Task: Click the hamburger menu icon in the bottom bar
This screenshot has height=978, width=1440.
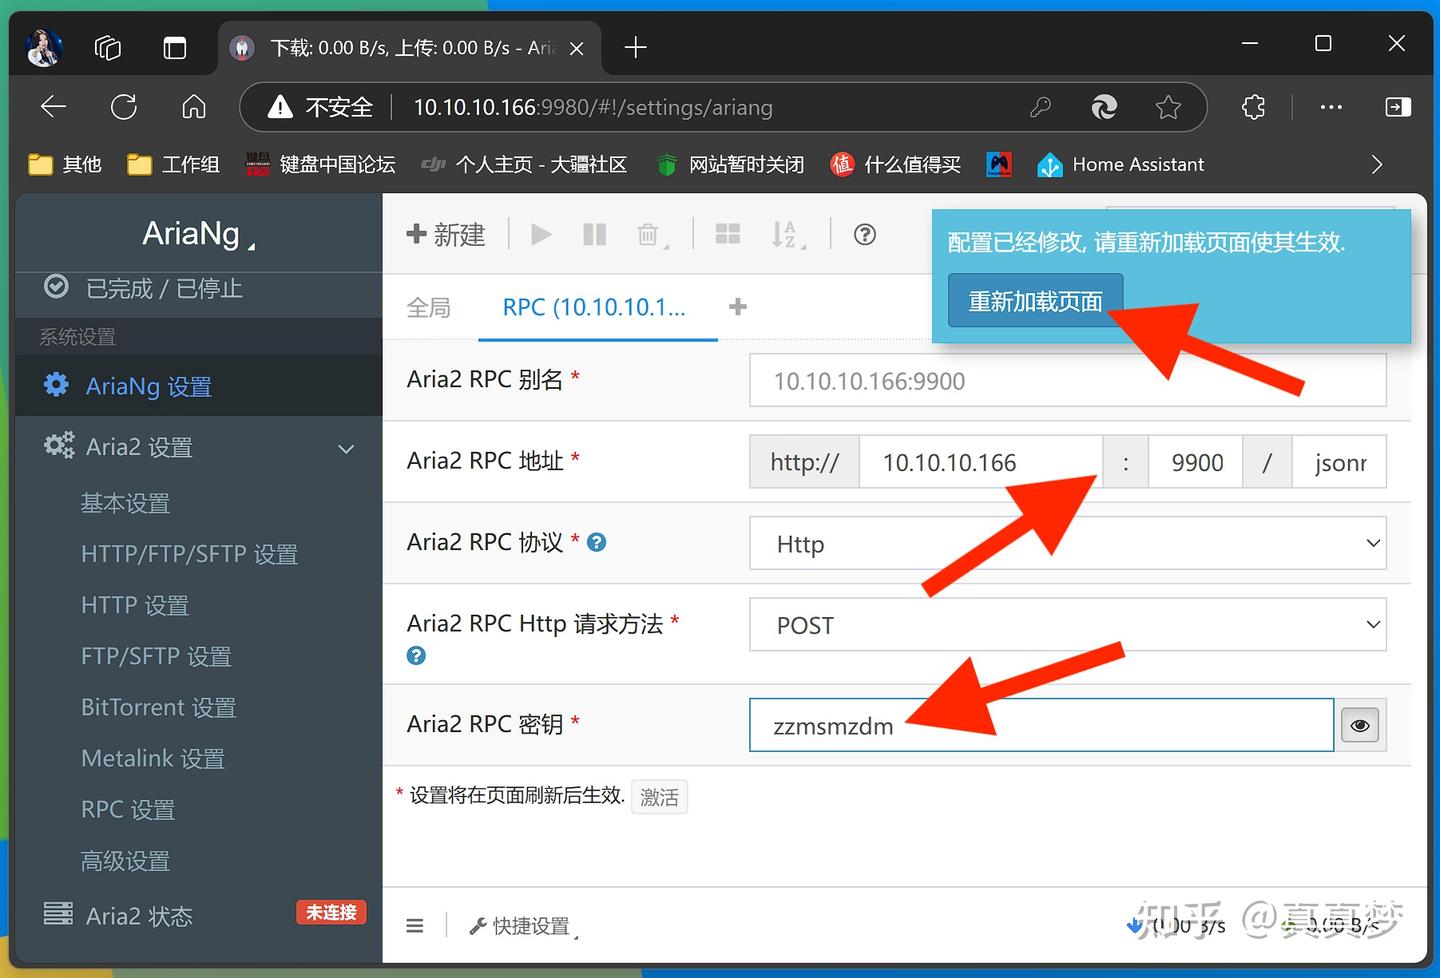Action: click(x=415, y=925)
